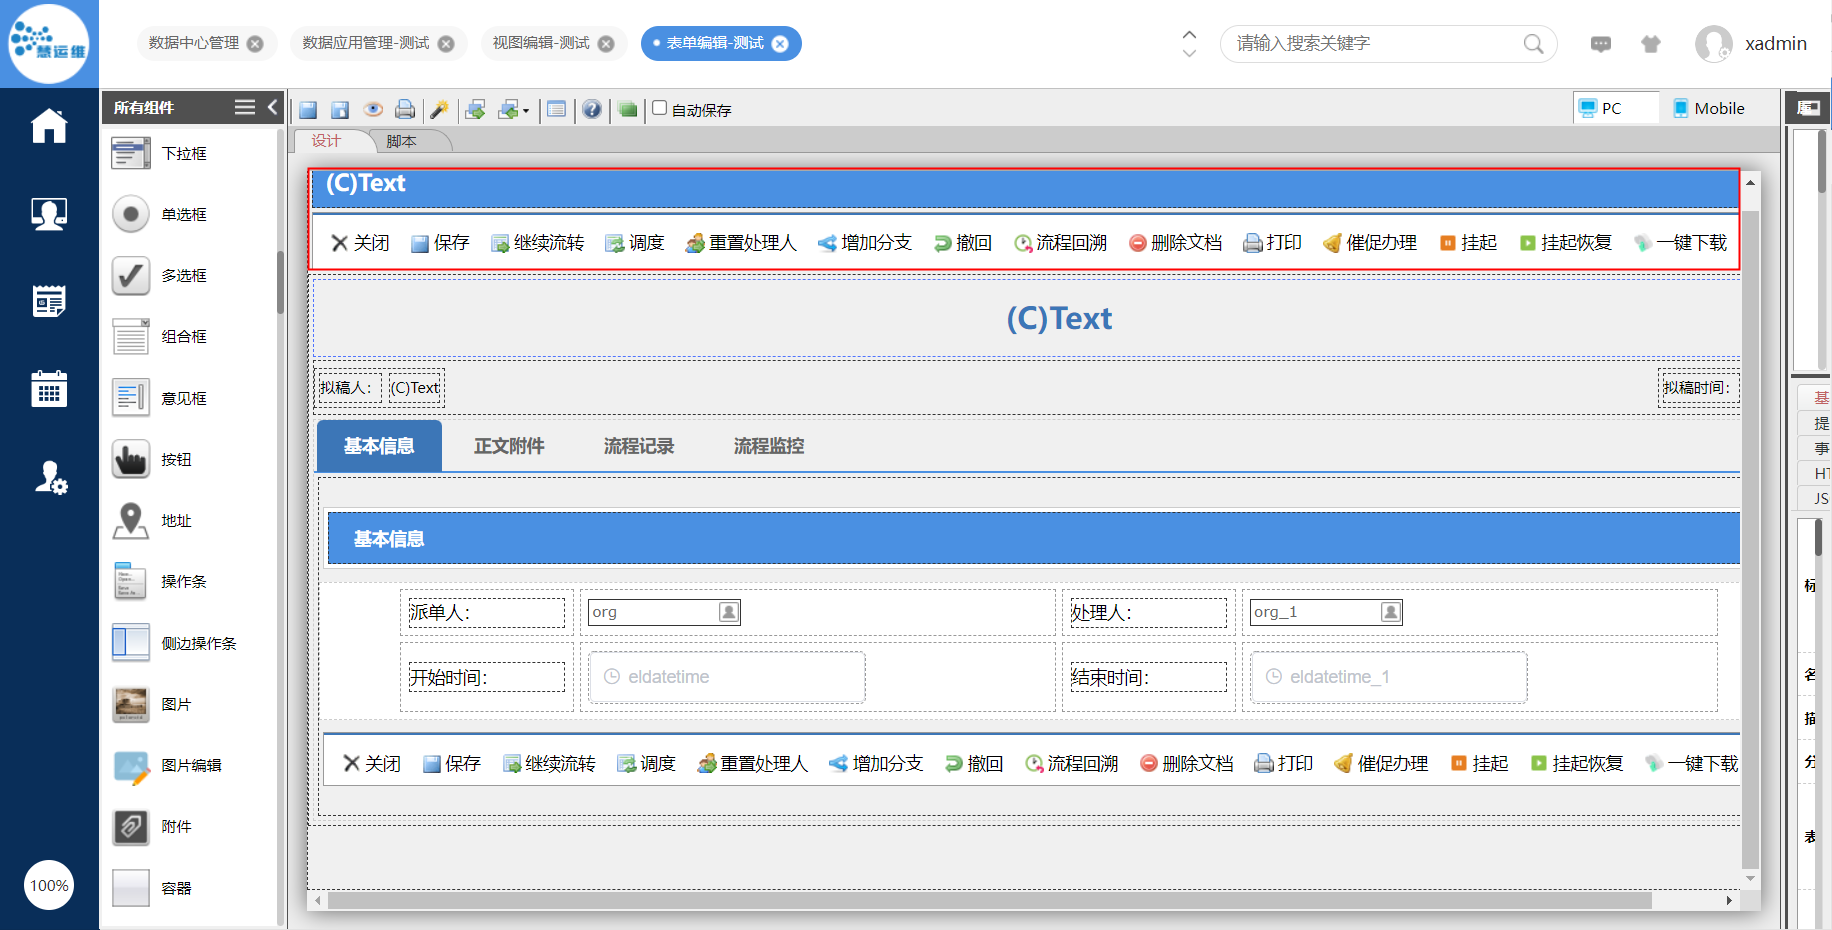Click the home icon in left sidebar
This screenshot has width=1832, height=930.
pyautogui.click(x=49, y=126)
